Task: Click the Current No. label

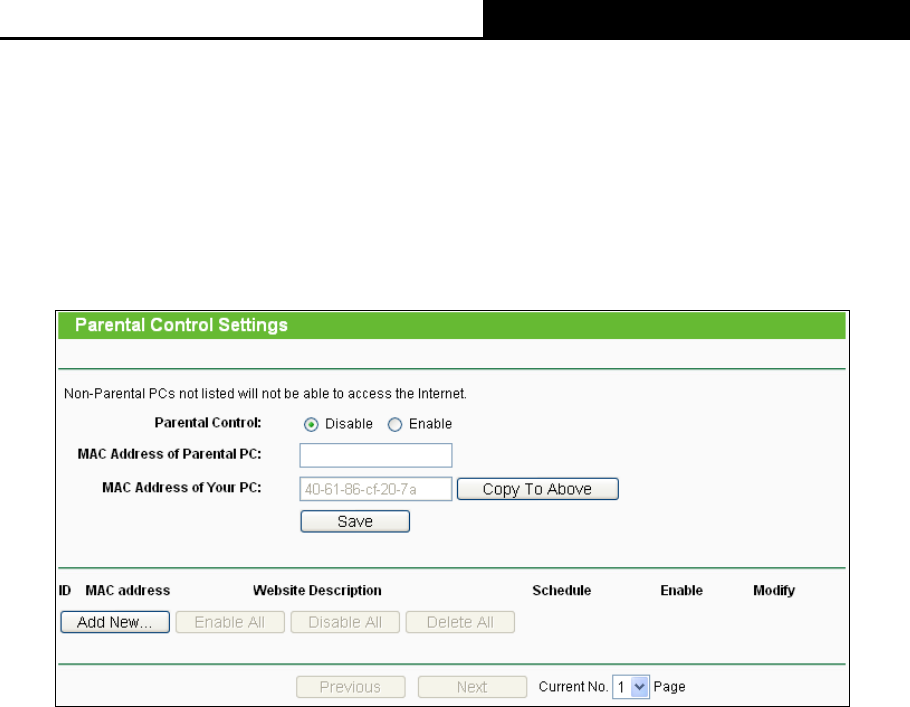Action: tap(573, 687)
